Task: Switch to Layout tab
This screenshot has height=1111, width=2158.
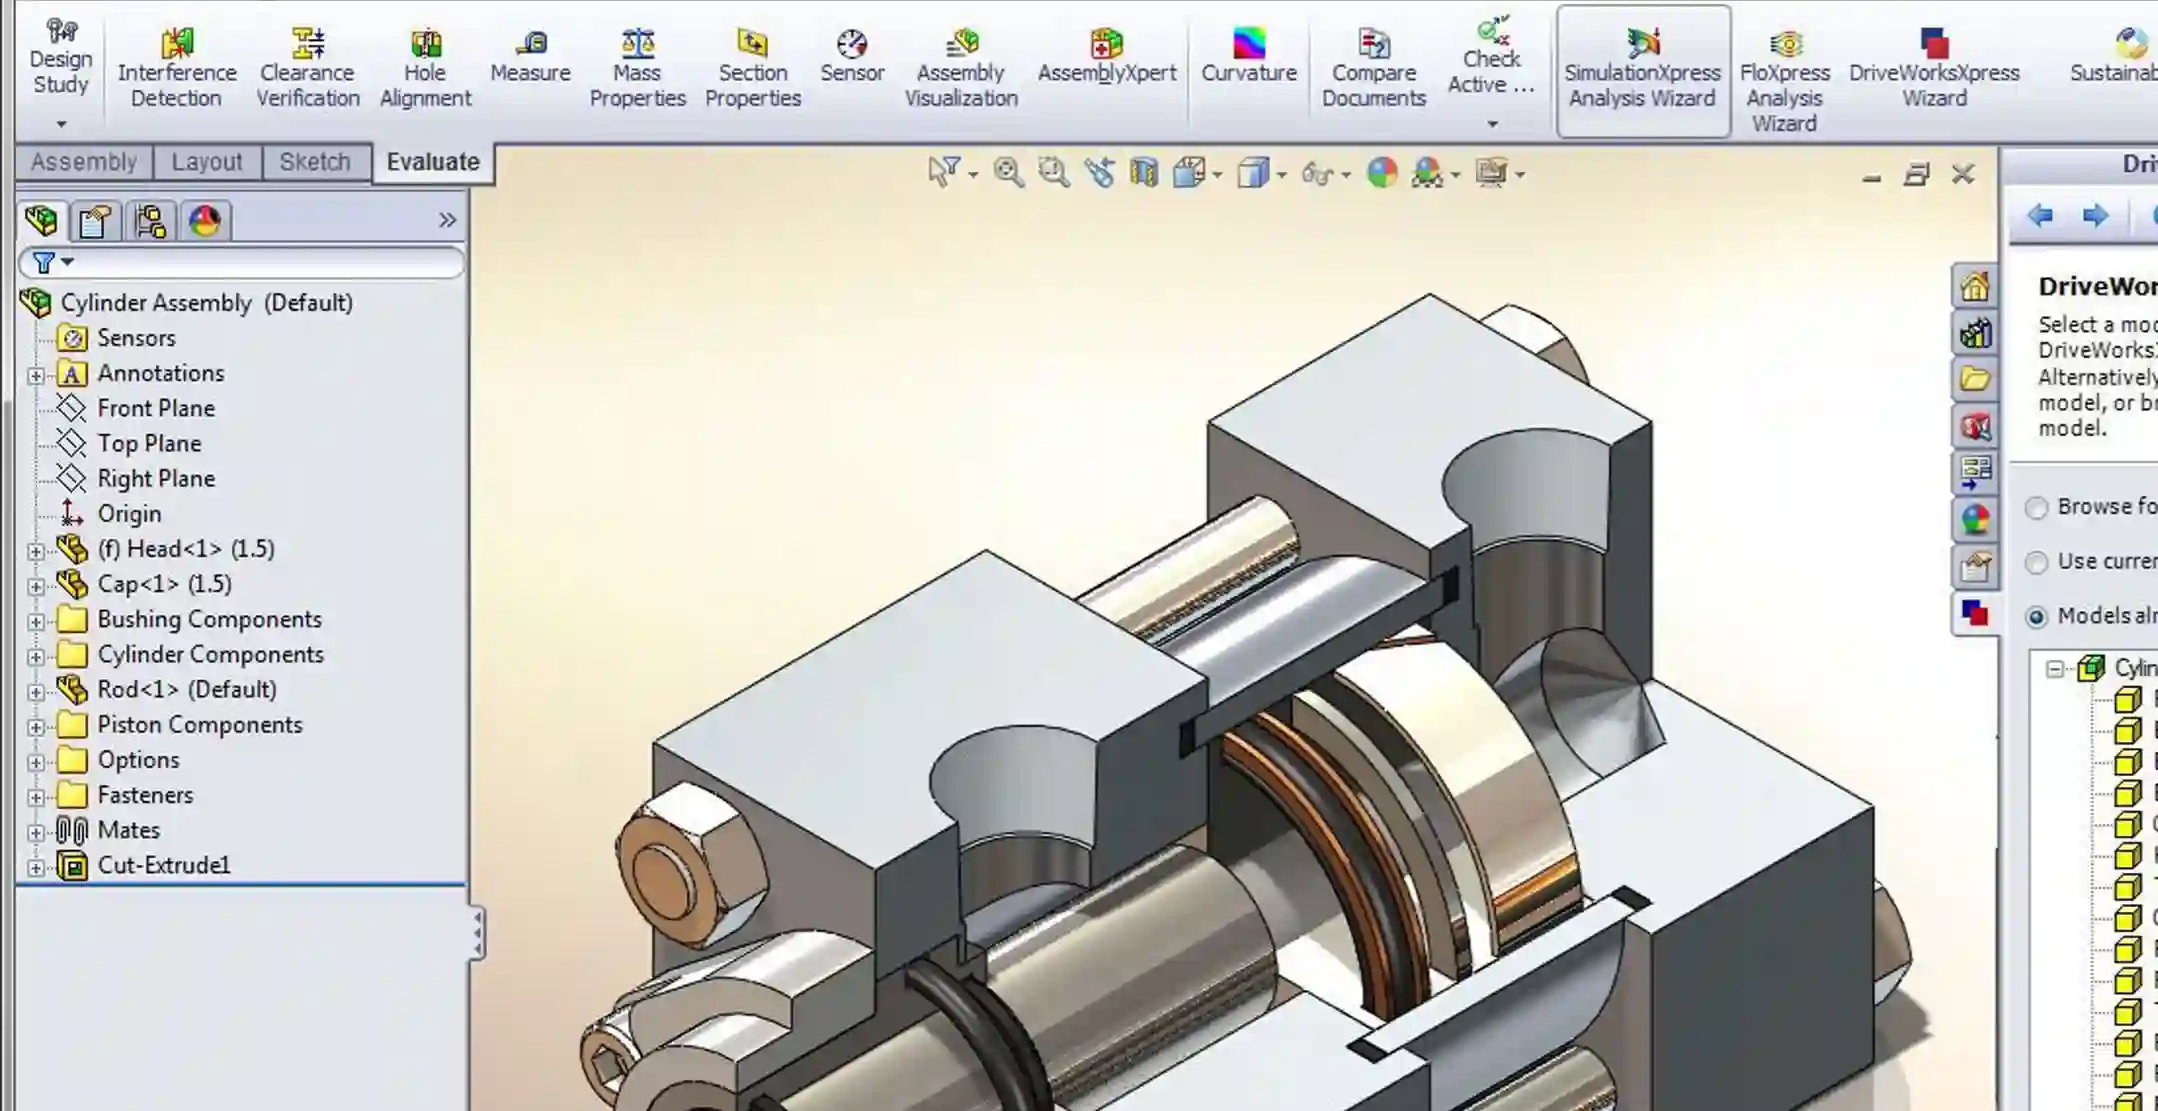Action: [207, 162]
